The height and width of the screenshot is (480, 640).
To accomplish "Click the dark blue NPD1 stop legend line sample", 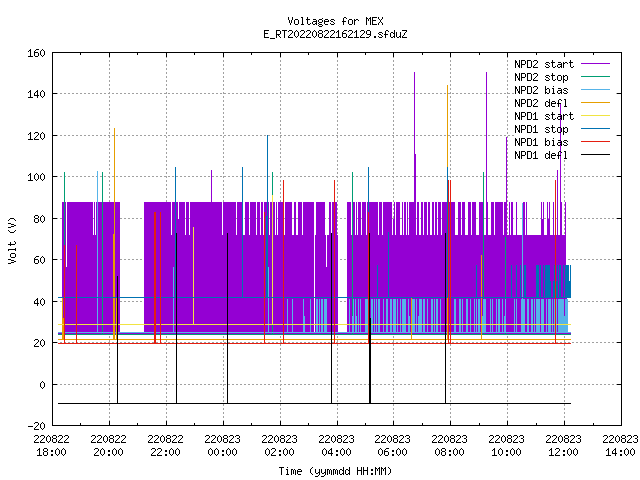I will pyautogui.click(x=595, y=129).
